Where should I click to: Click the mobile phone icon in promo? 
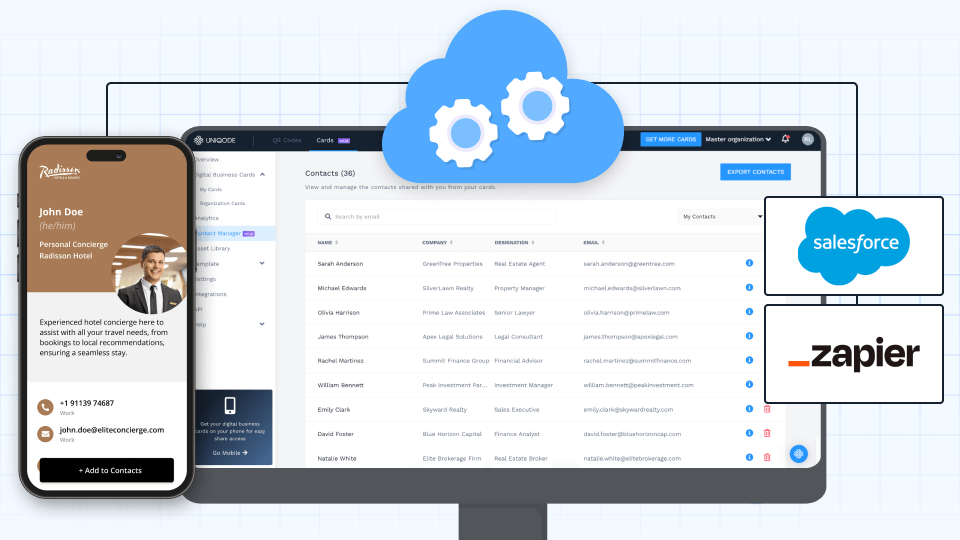(x=230, y=405)
